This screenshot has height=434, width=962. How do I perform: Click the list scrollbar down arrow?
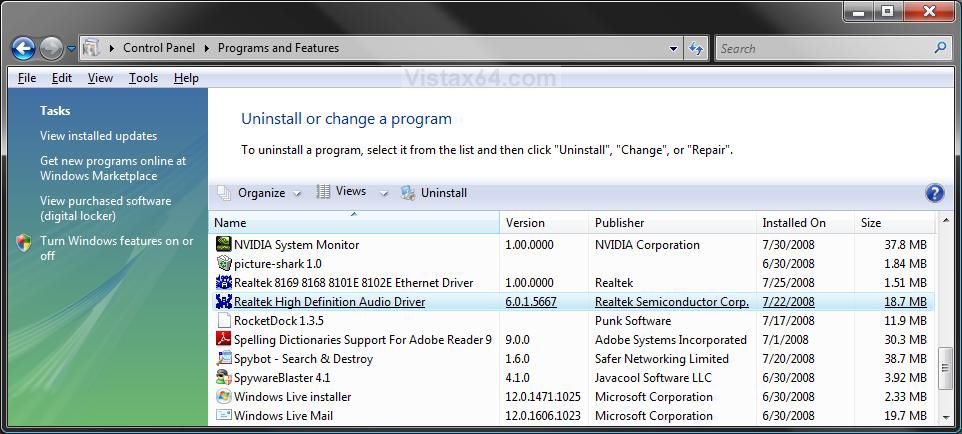(945, 417)
